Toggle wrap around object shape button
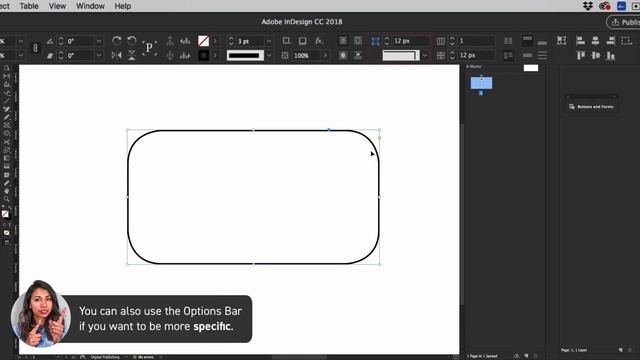 tap(343, 55)
